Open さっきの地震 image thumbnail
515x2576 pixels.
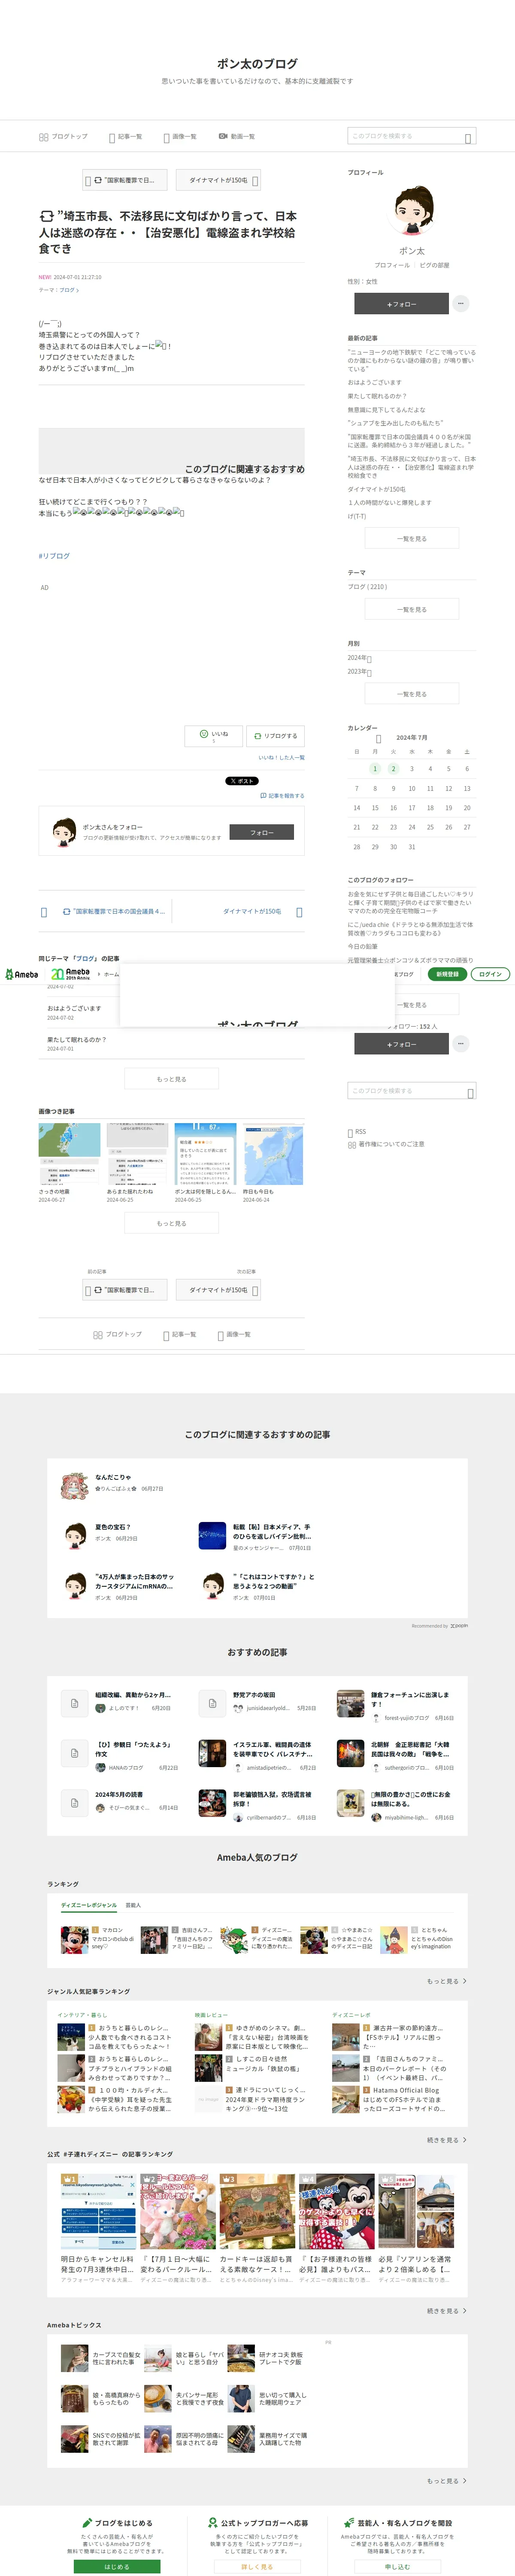[x=70, y=1154]
